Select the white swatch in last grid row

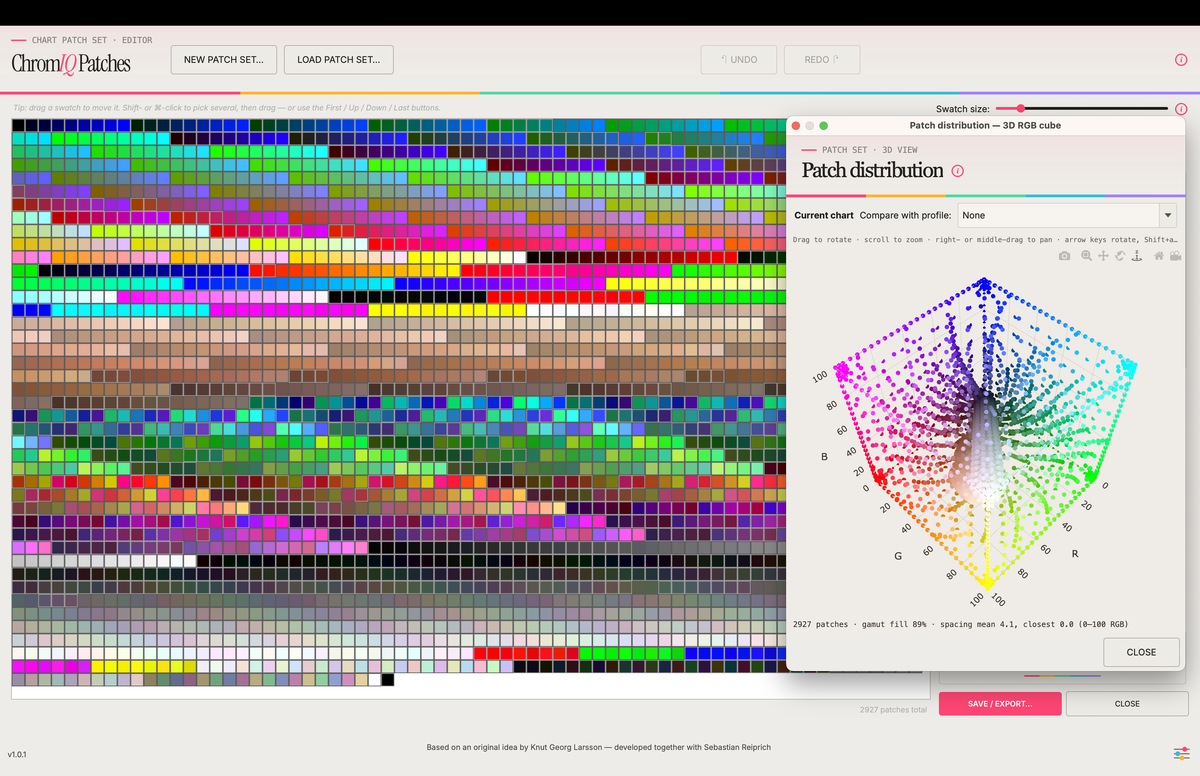pyautogui.click(x=375, y=680)
